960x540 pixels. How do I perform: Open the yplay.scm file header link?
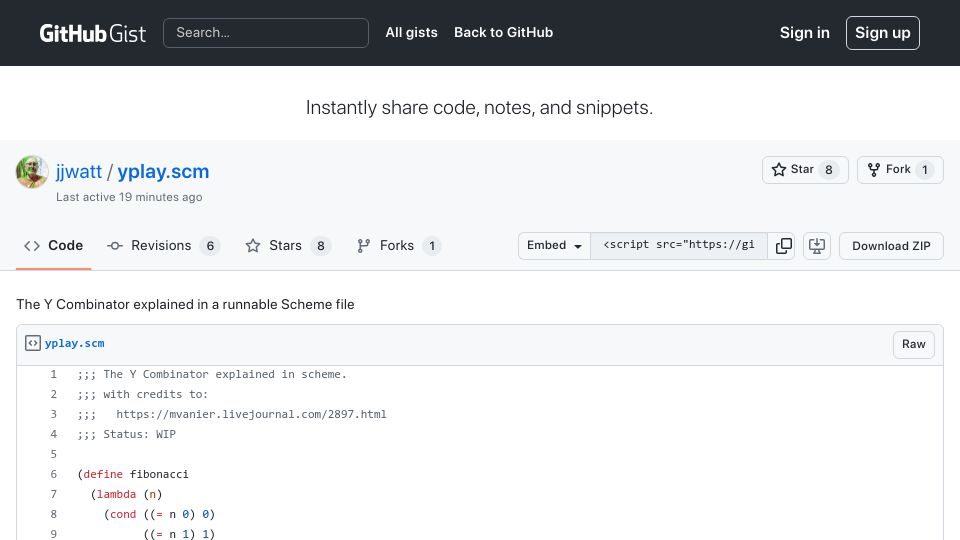click(75, 343)
